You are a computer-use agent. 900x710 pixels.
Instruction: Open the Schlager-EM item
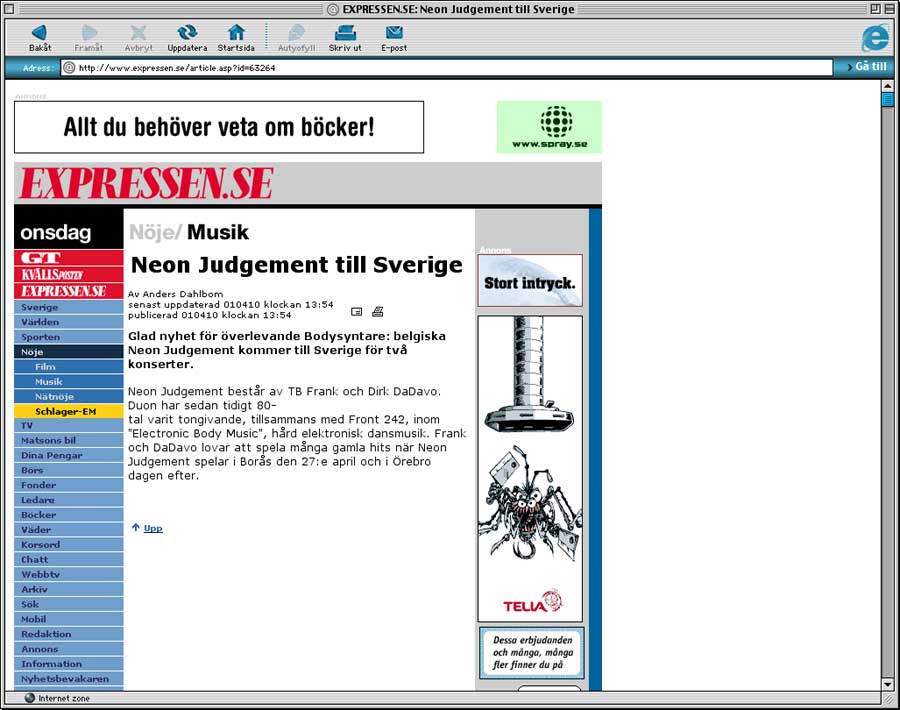click(x=68, y=412)
